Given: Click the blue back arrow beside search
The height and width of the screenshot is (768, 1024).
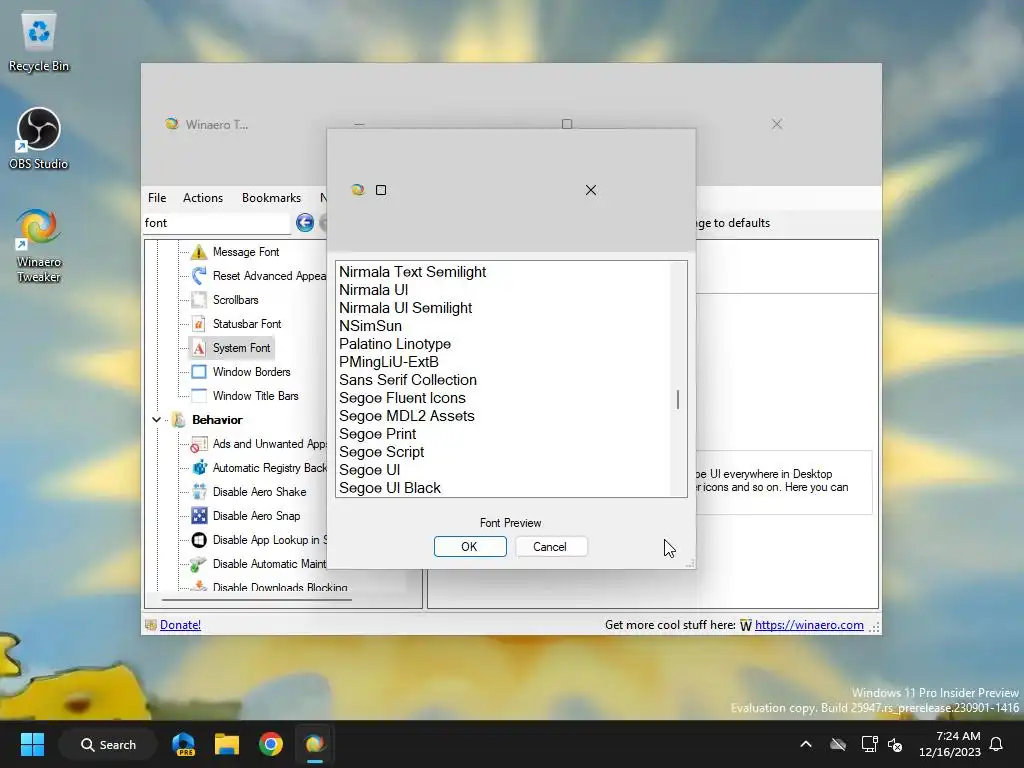Looking at the screenshot, I should click(x=304, y=223).
